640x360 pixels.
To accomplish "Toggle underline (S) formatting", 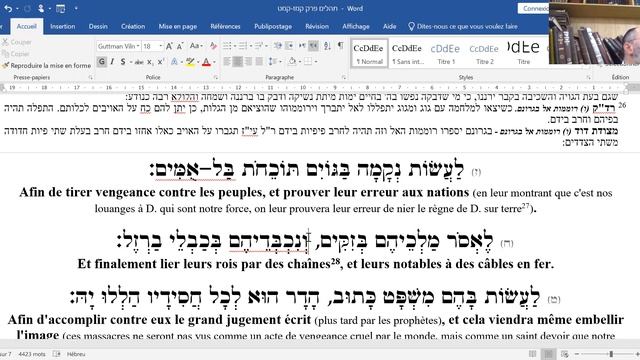I will point(122,62).
